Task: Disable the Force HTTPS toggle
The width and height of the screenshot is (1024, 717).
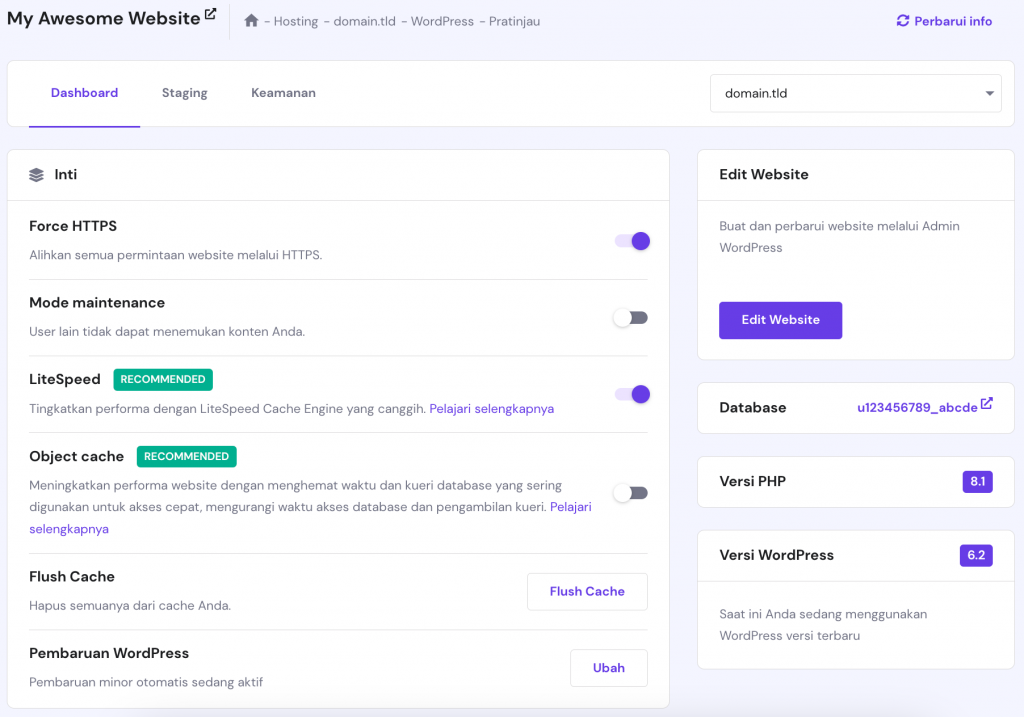Action: (631, 241)
